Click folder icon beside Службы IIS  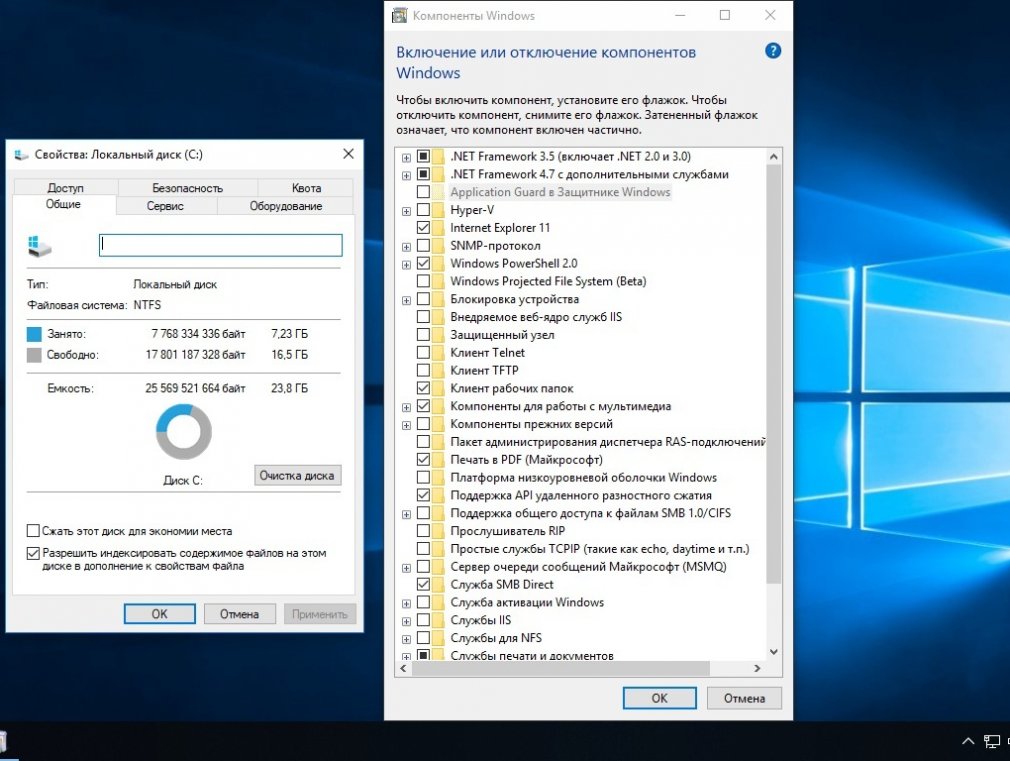point(439,620)
